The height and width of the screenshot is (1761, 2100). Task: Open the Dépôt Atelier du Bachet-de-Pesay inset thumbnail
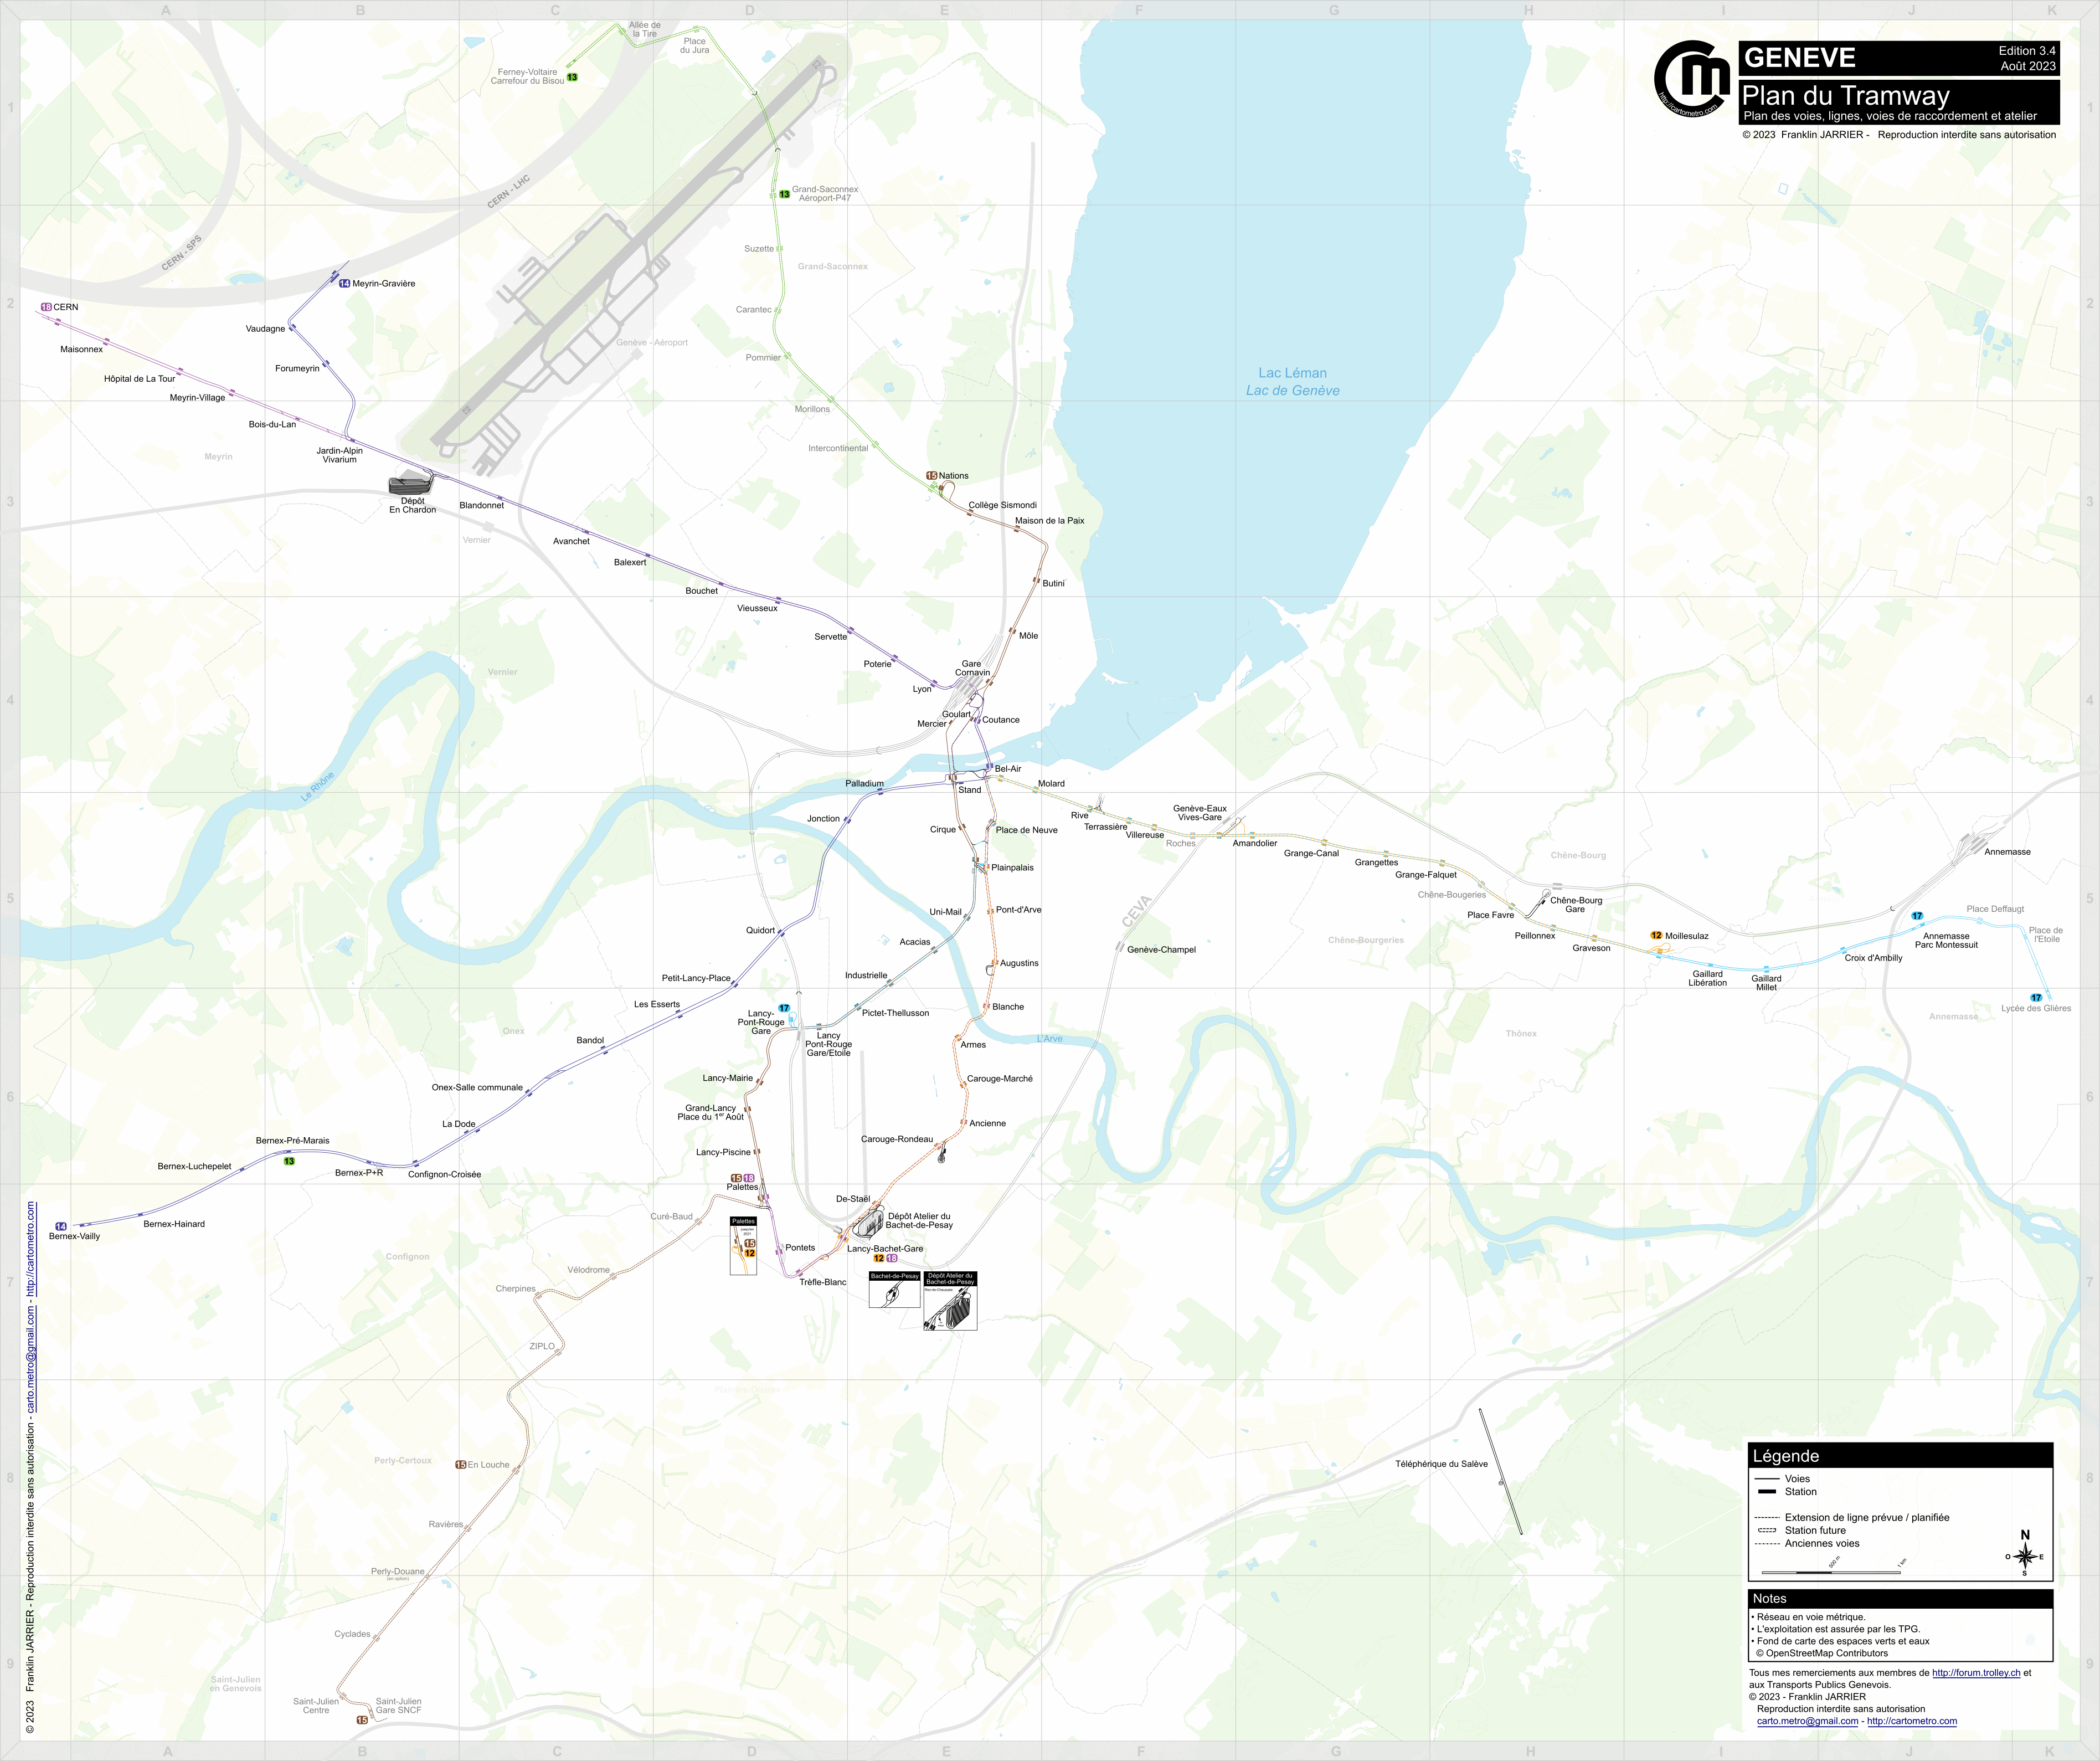(x=950, y=1301)
